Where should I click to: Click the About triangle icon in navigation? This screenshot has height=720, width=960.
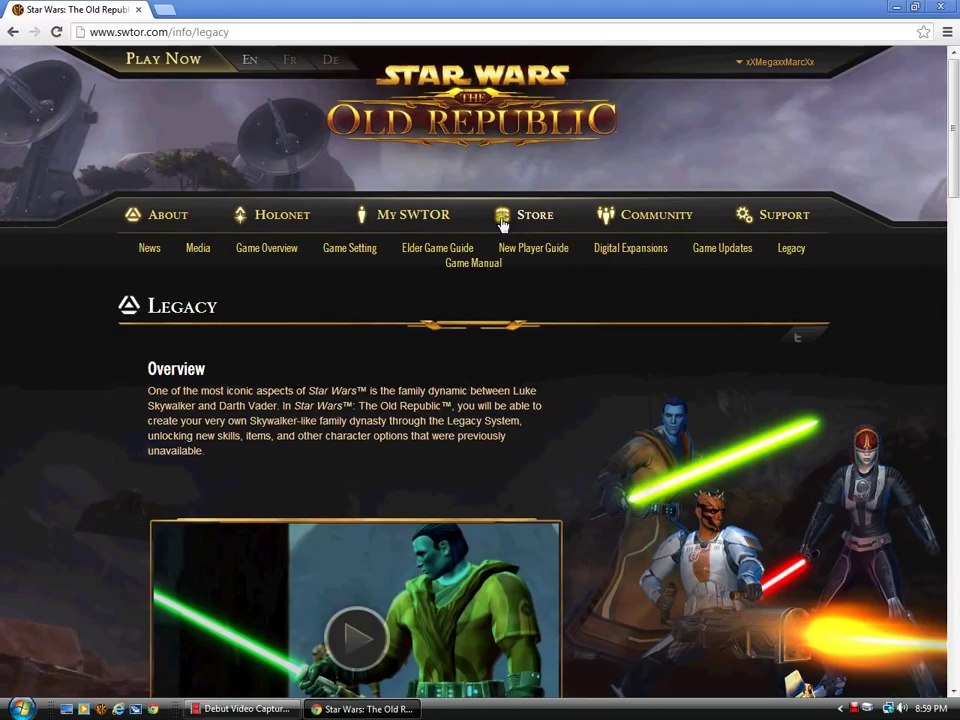pyautogui.click(x=133, y=214)
